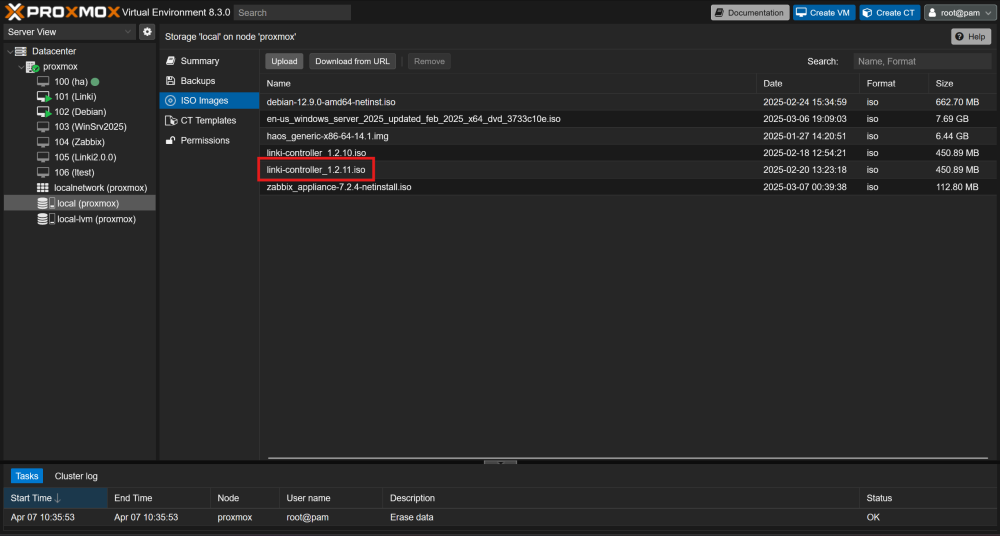Sort by the Date column header

point(808,84)
